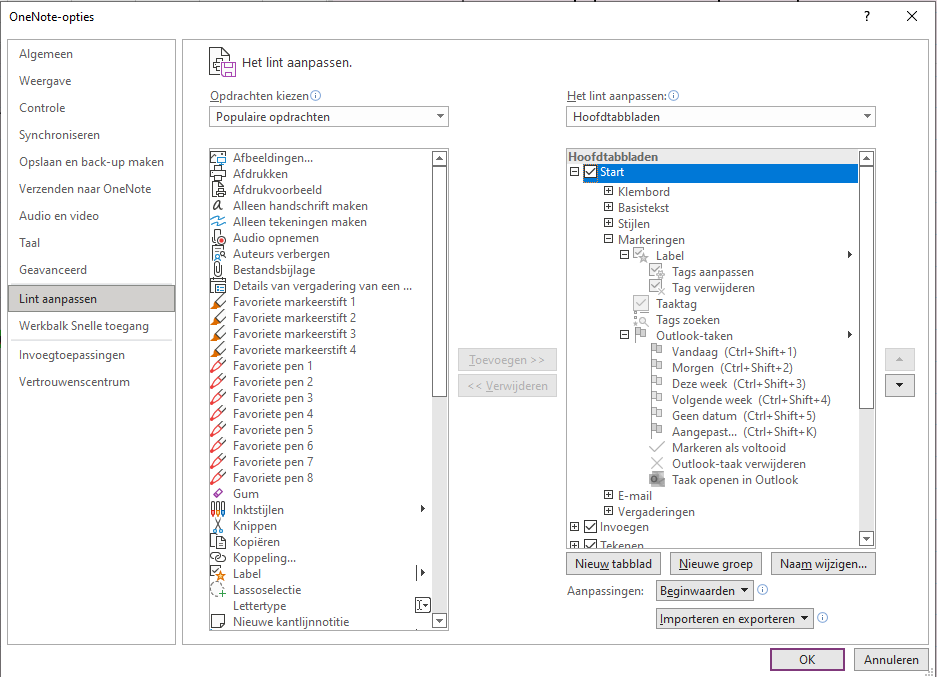Go to Opslaan en back-up maken
Viewport: 937px width, 677px height.
pyautogui.click(x=91, y=162)
